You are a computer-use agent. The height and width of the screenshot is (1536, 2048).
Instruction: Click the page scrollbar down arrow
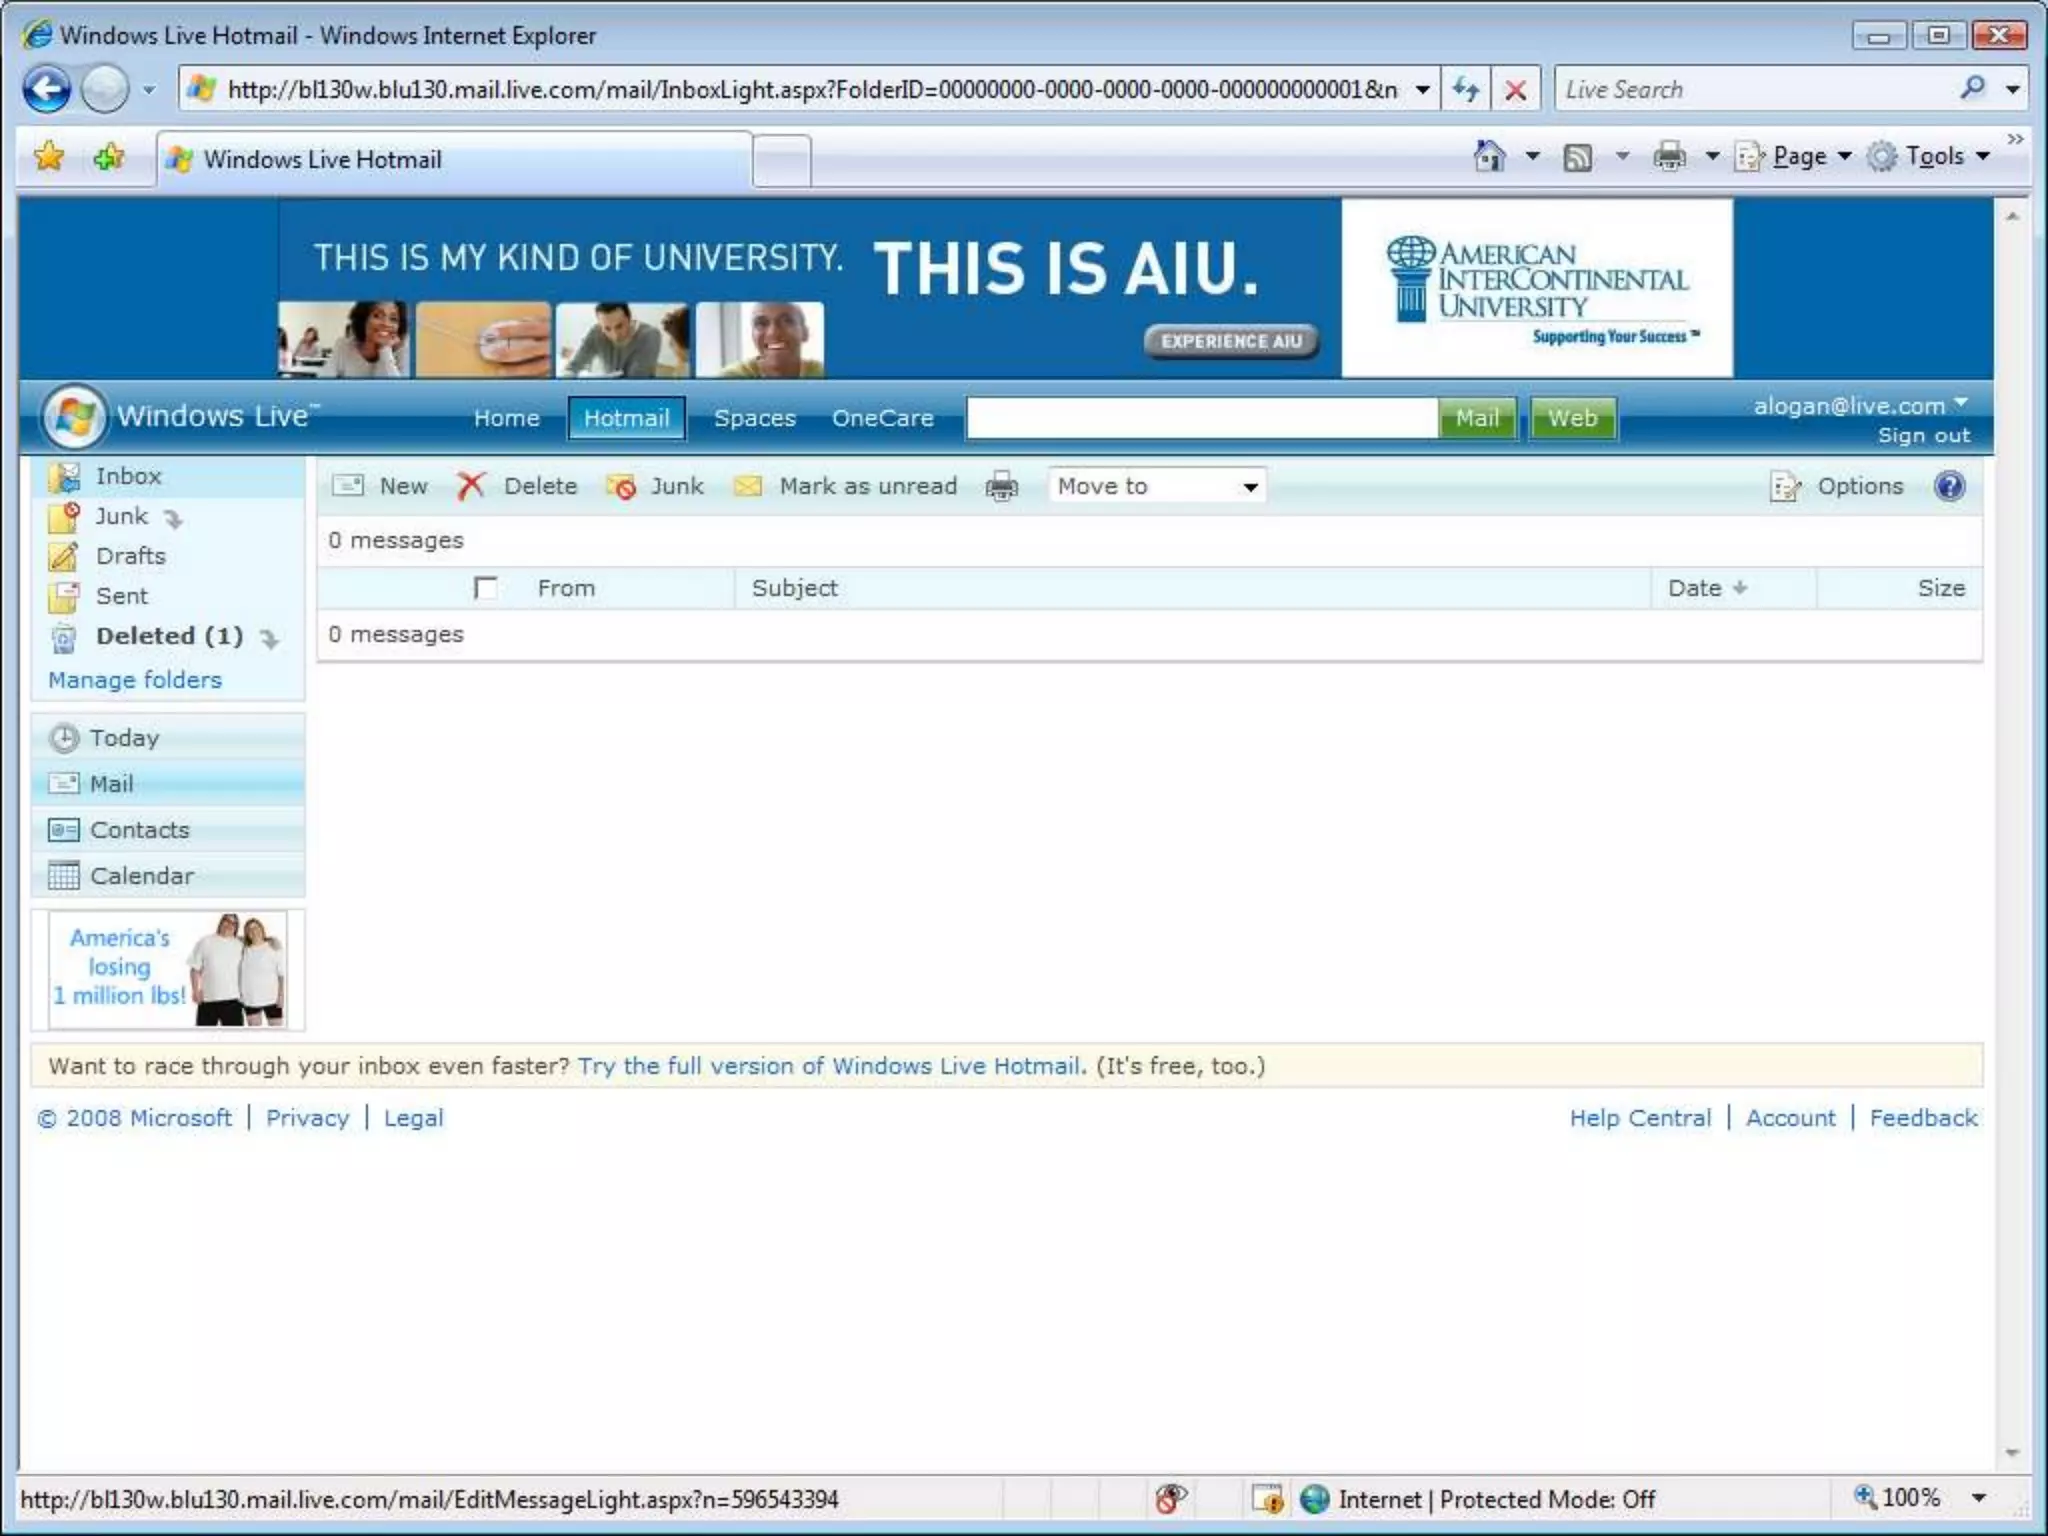tap(2012, 1454)
